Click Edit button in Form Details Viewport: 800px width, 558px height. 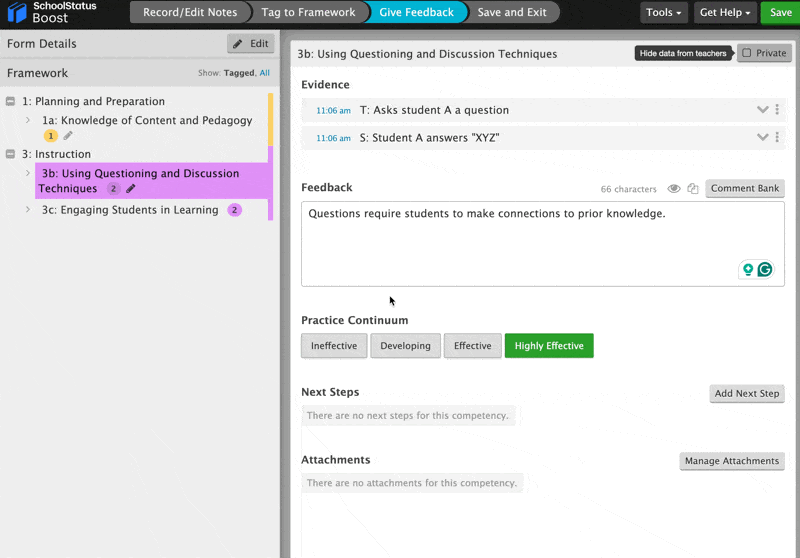coord(251,44)
